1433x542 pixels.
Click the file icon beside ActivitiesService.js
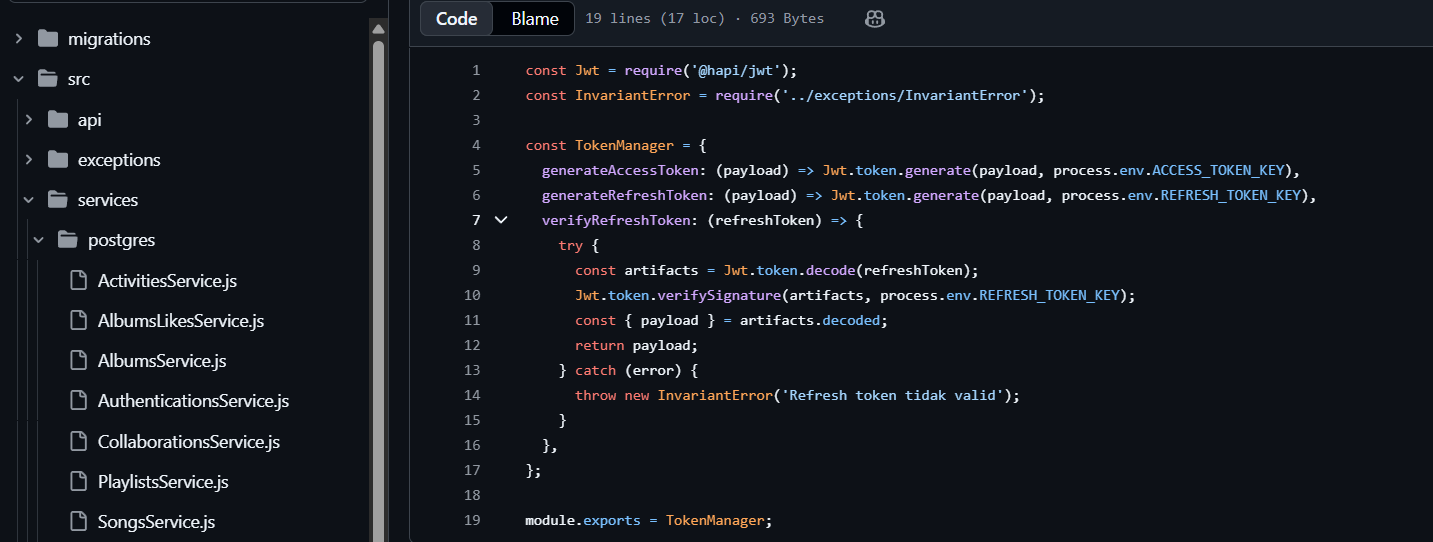[79, 281]
